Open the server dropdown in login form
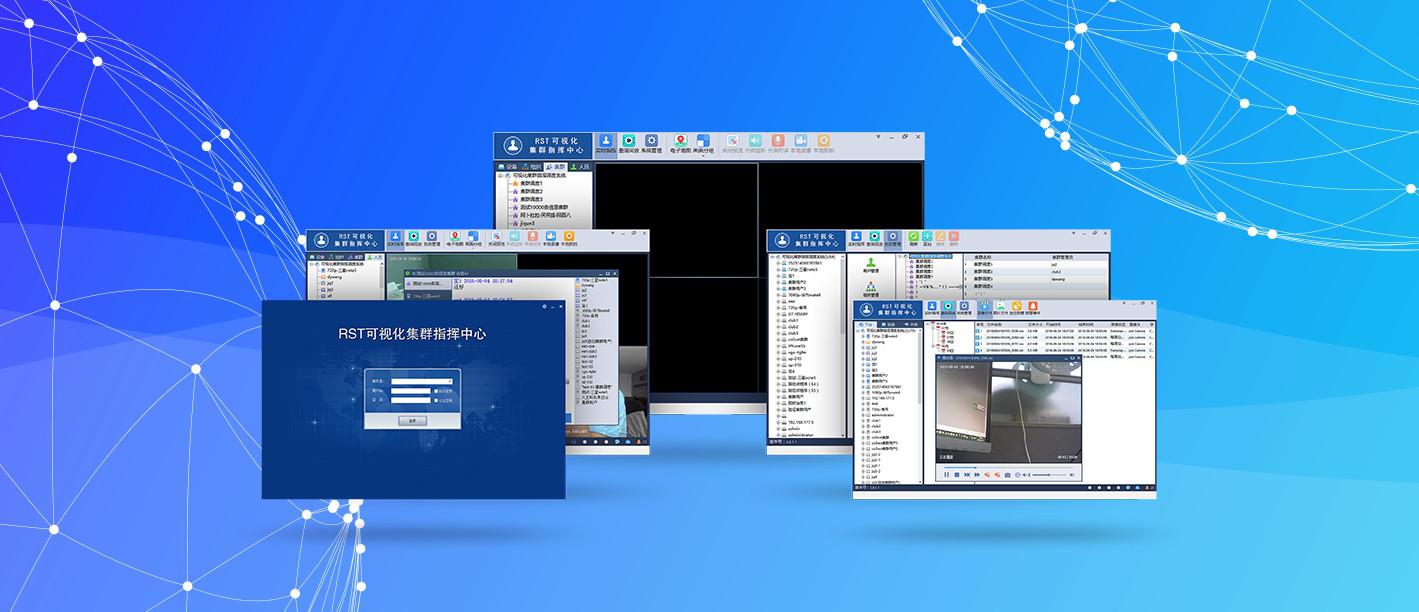Viewport: 1419px width, 612px height. pyautogui.click(x=449, y=381)
